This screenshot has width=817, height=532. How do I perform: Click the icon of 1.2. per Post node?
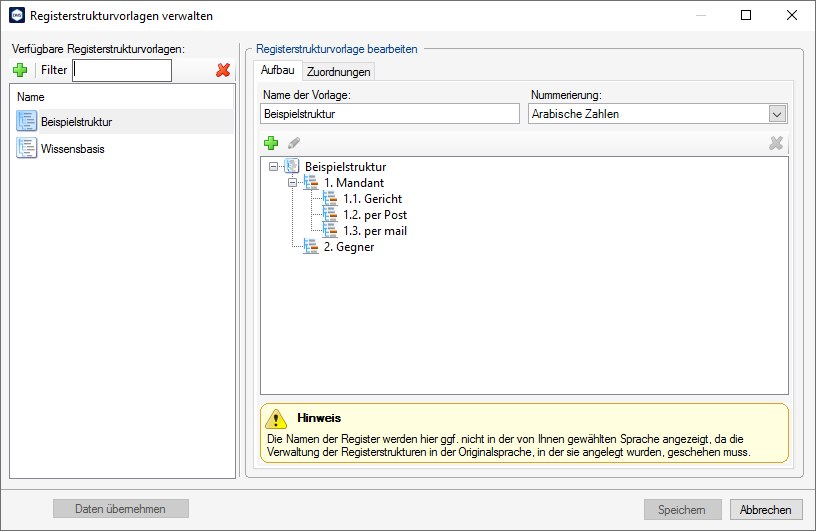330,215
